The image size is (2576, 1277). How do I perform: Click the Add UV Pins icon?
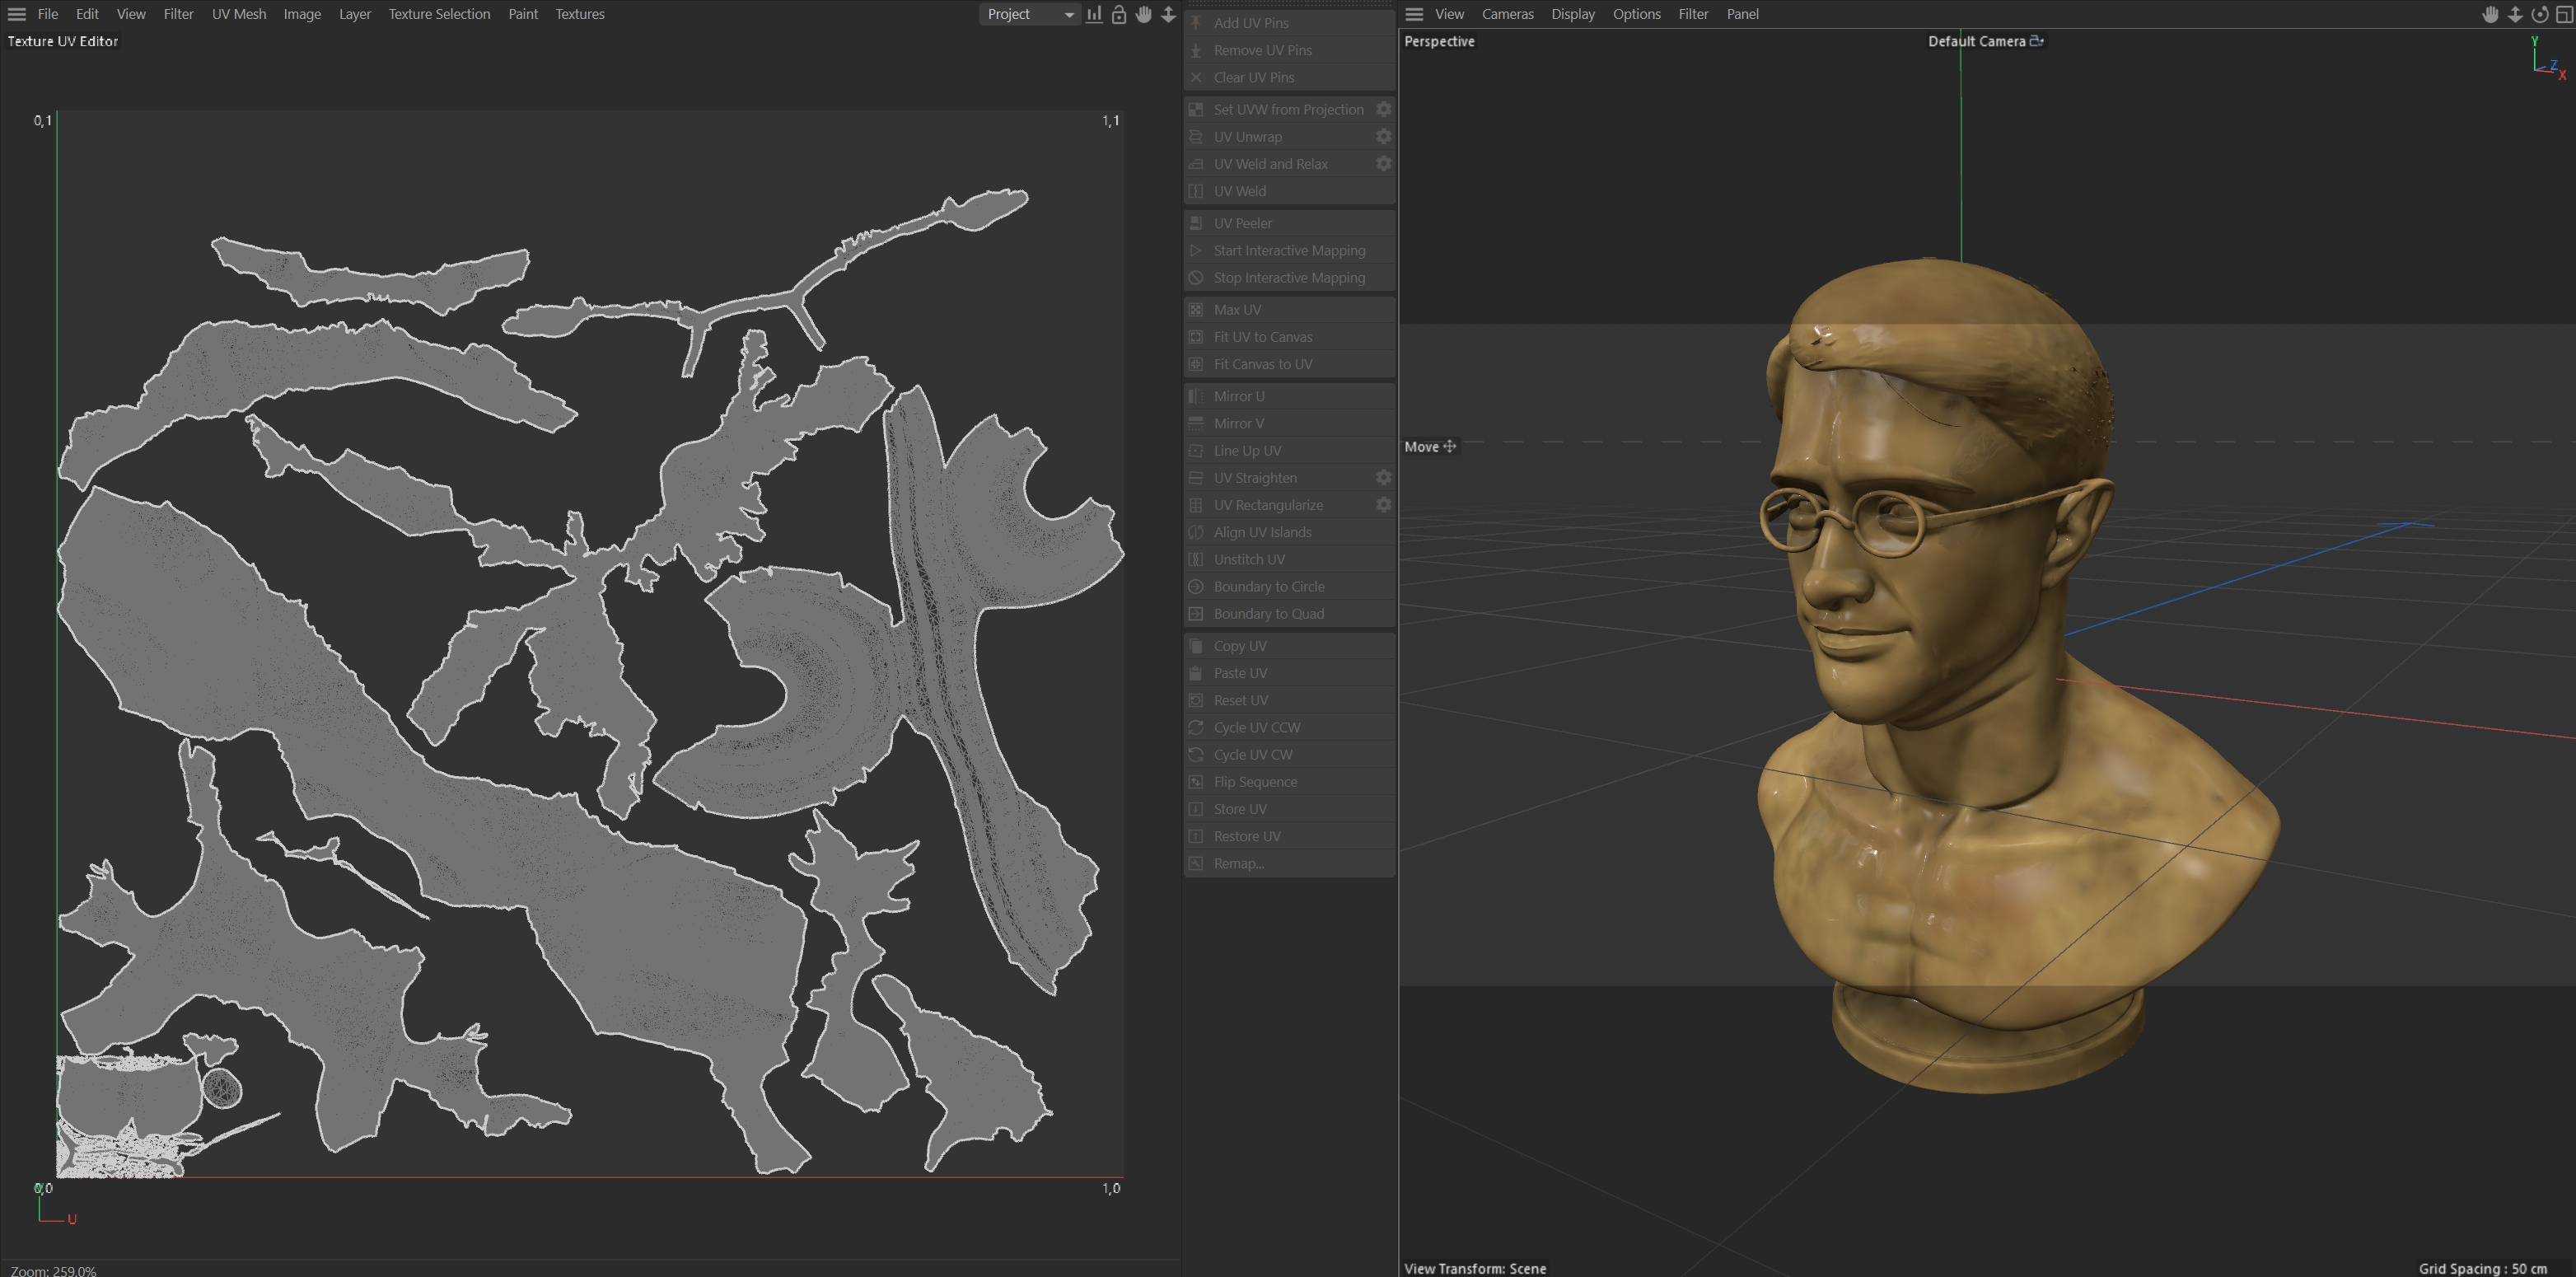(x=1196, y=22)
